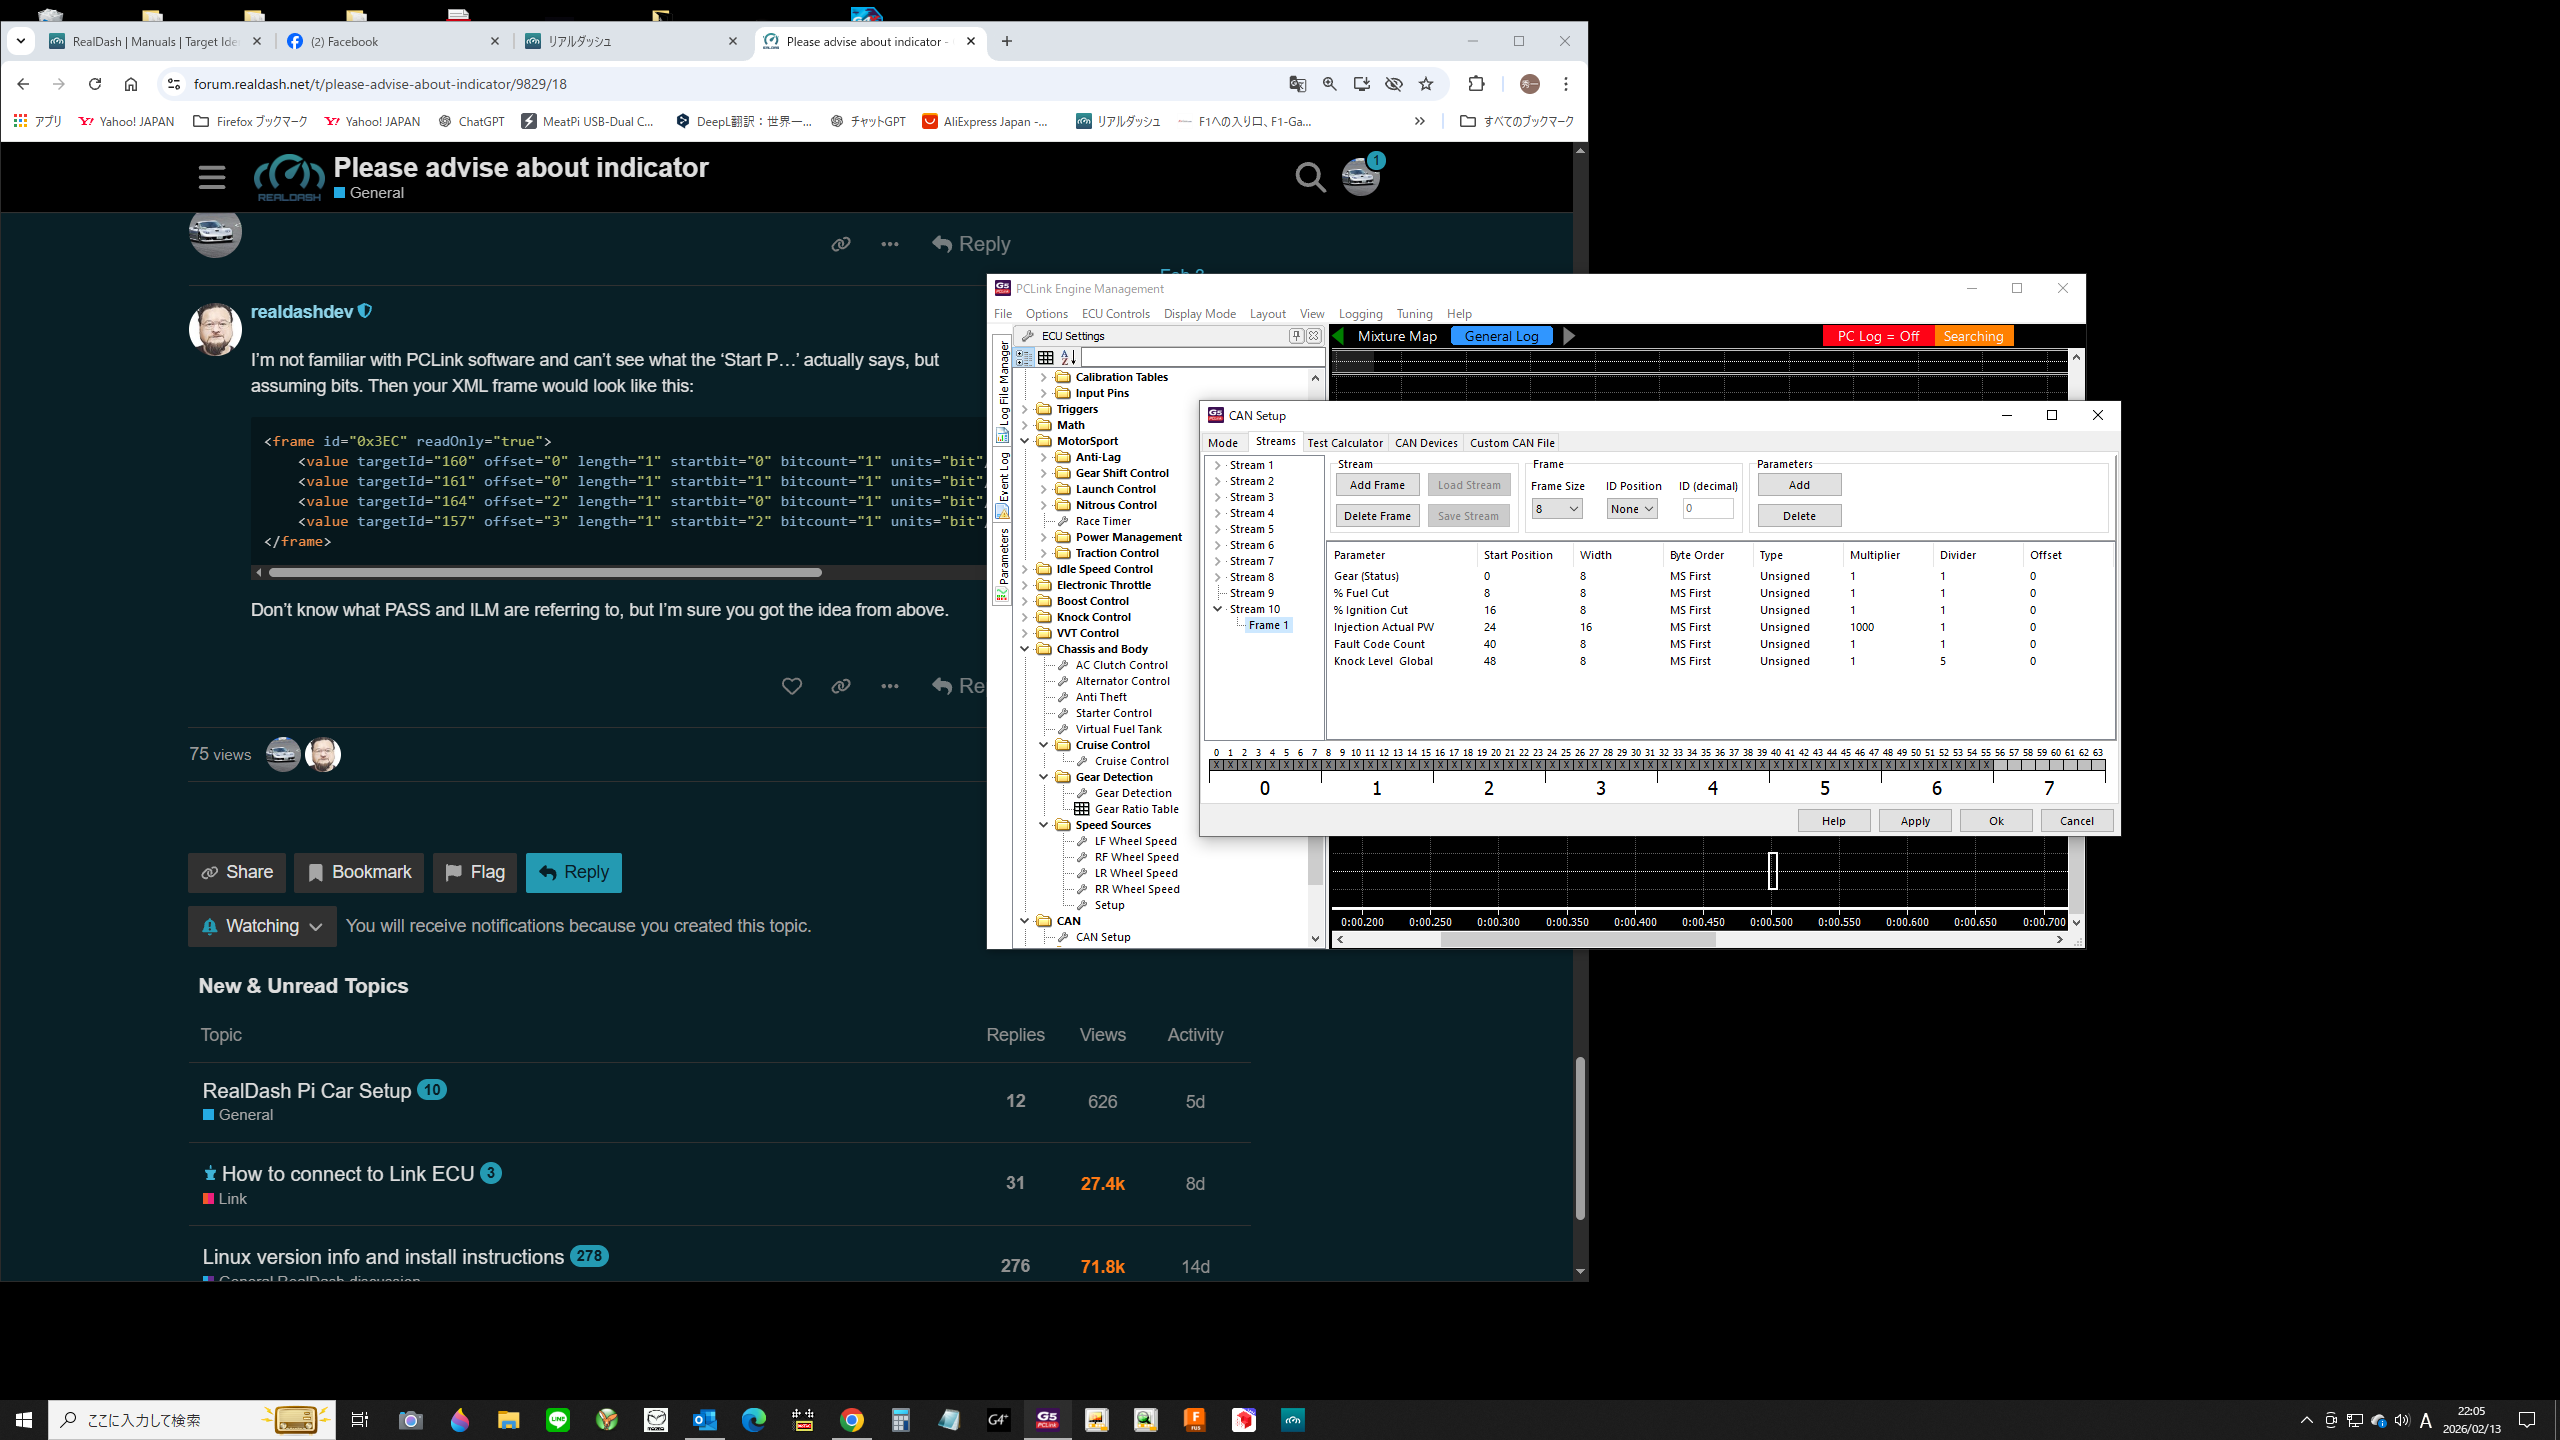Viewport: 2560px width, 1440px height.
Task: Click the green previous-page arrow beside Mixture Map
Action: (x=1339, y=336)
